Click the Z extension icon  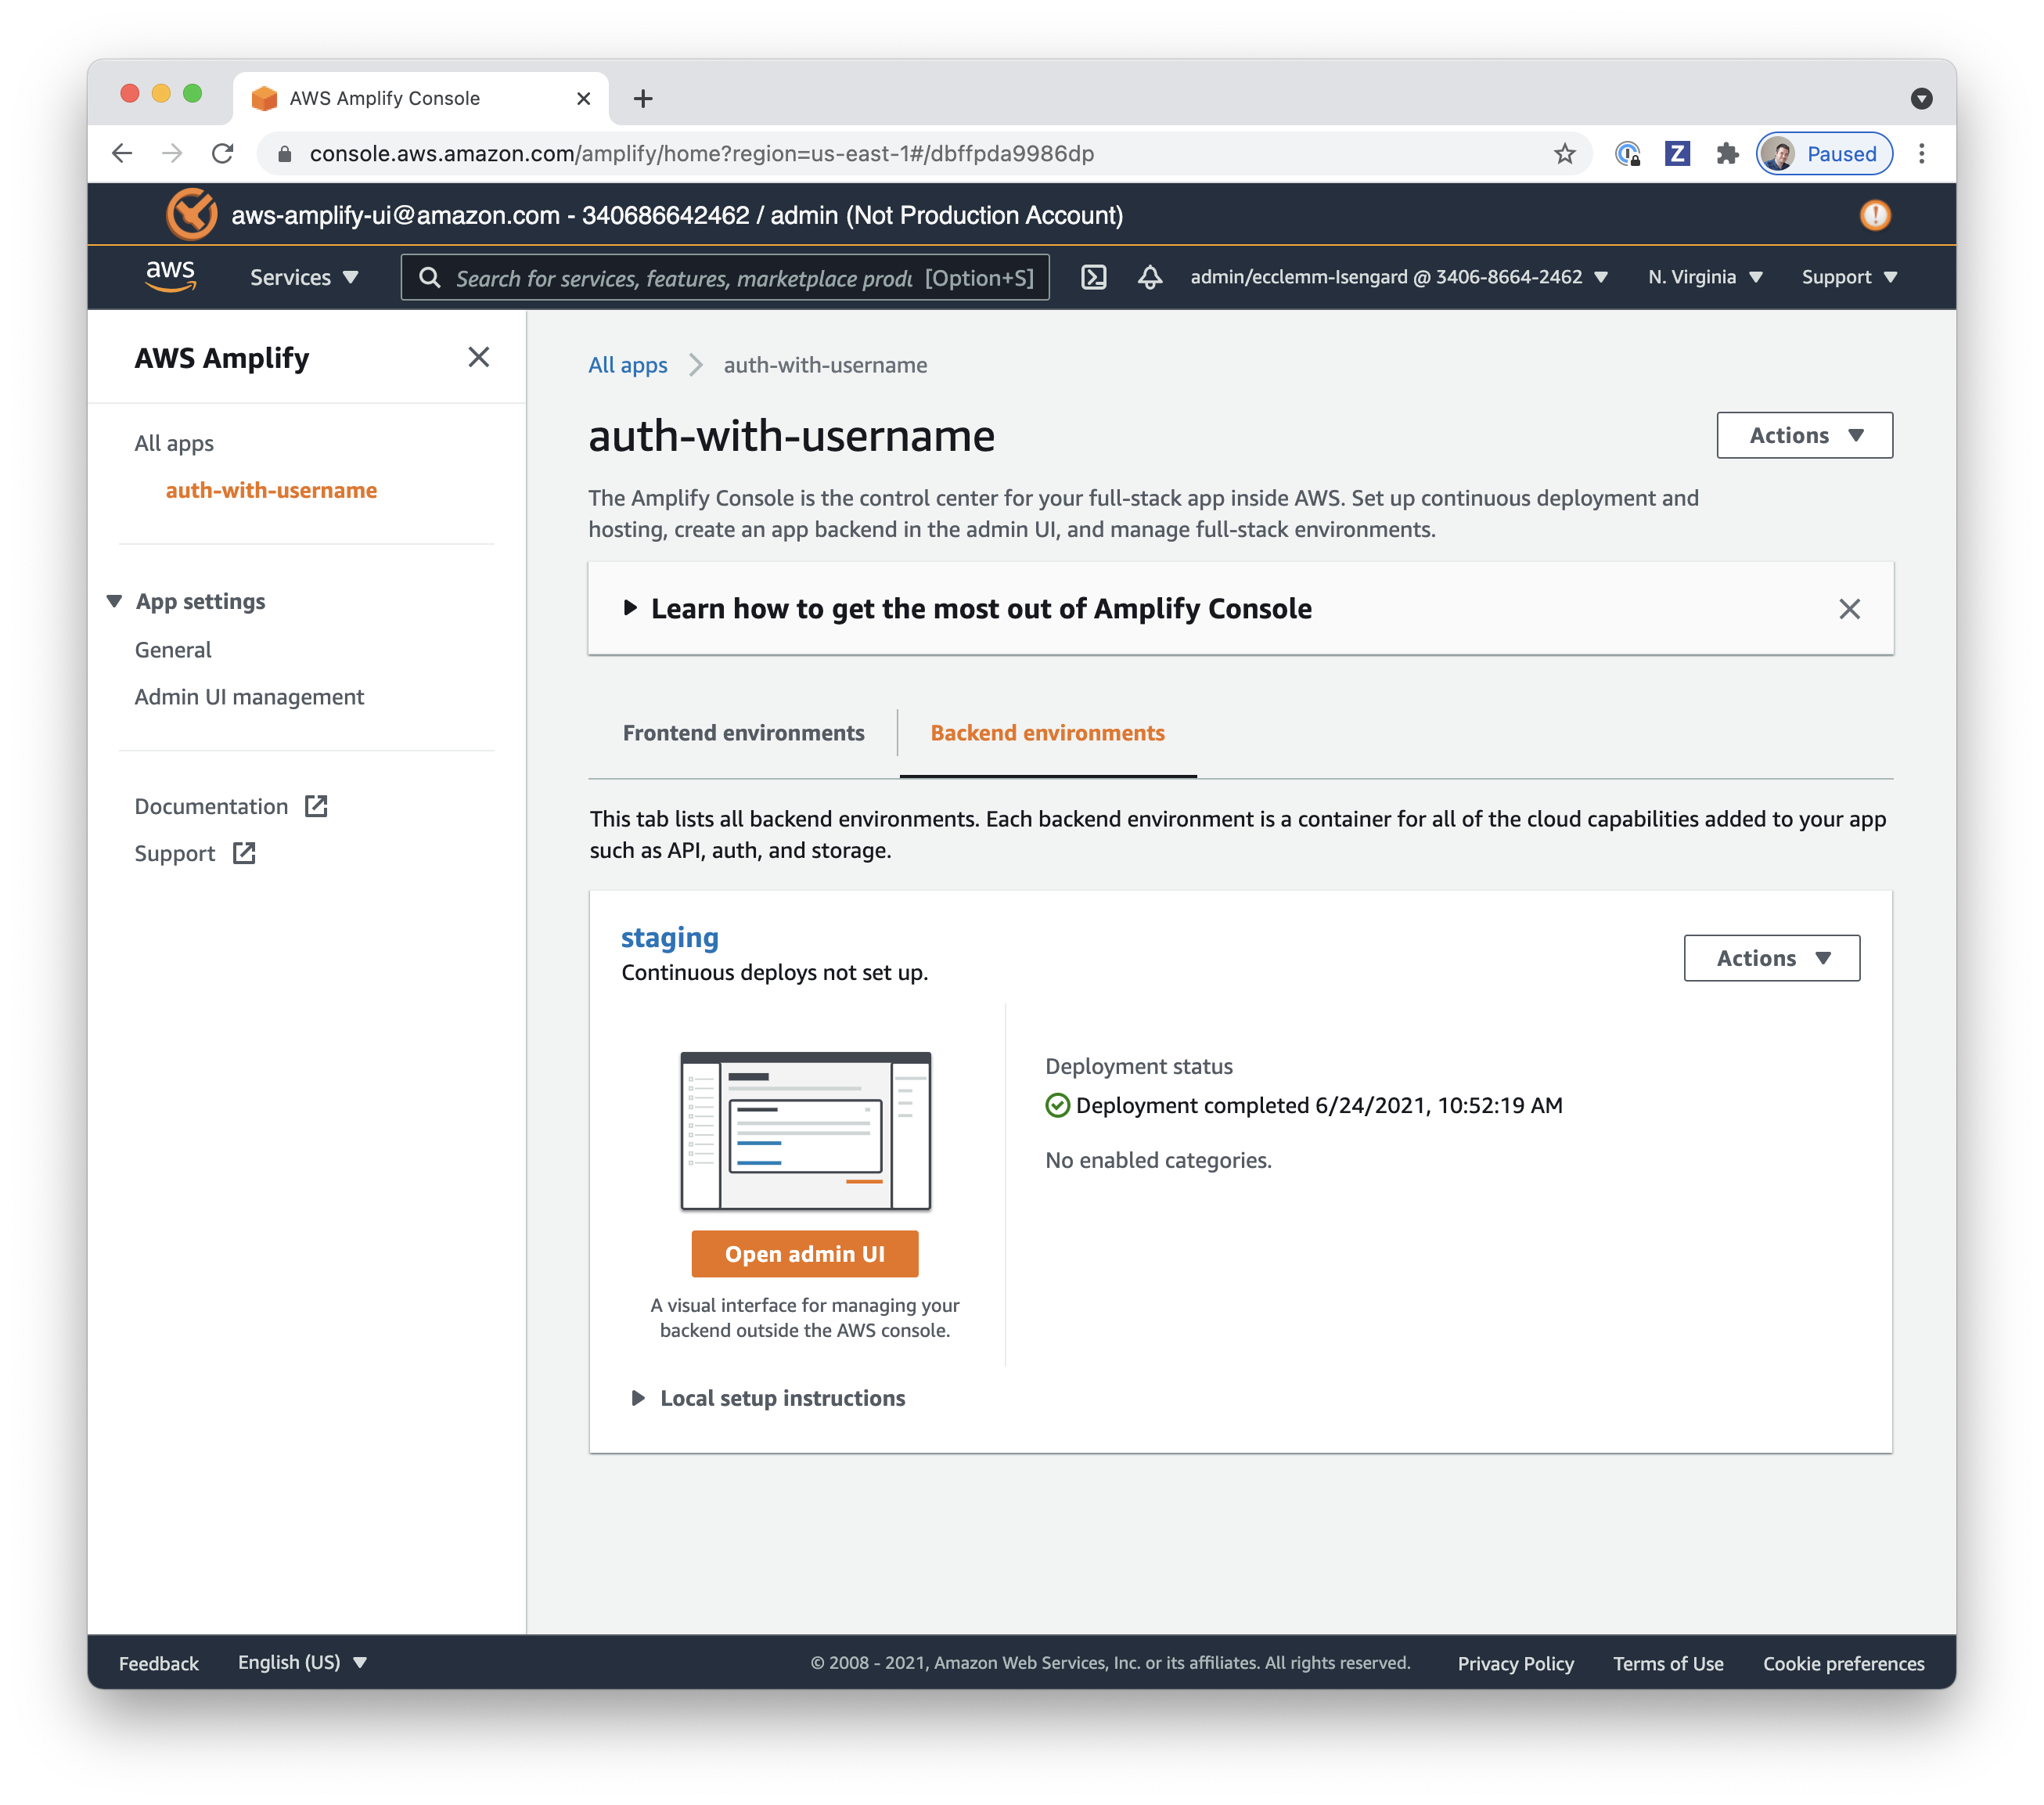[x=1677, y=153]
